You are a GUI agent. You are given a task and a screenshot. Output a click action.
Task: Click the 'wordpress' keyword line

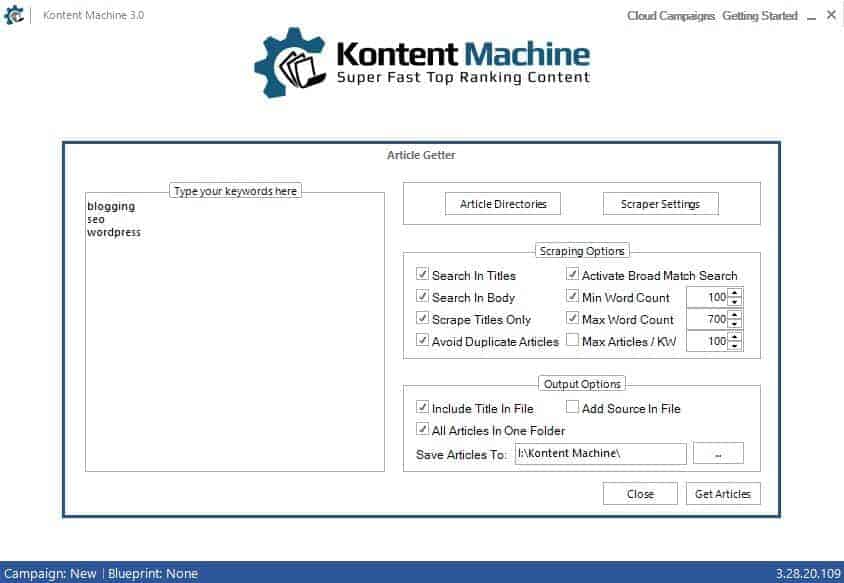[114, 233]
